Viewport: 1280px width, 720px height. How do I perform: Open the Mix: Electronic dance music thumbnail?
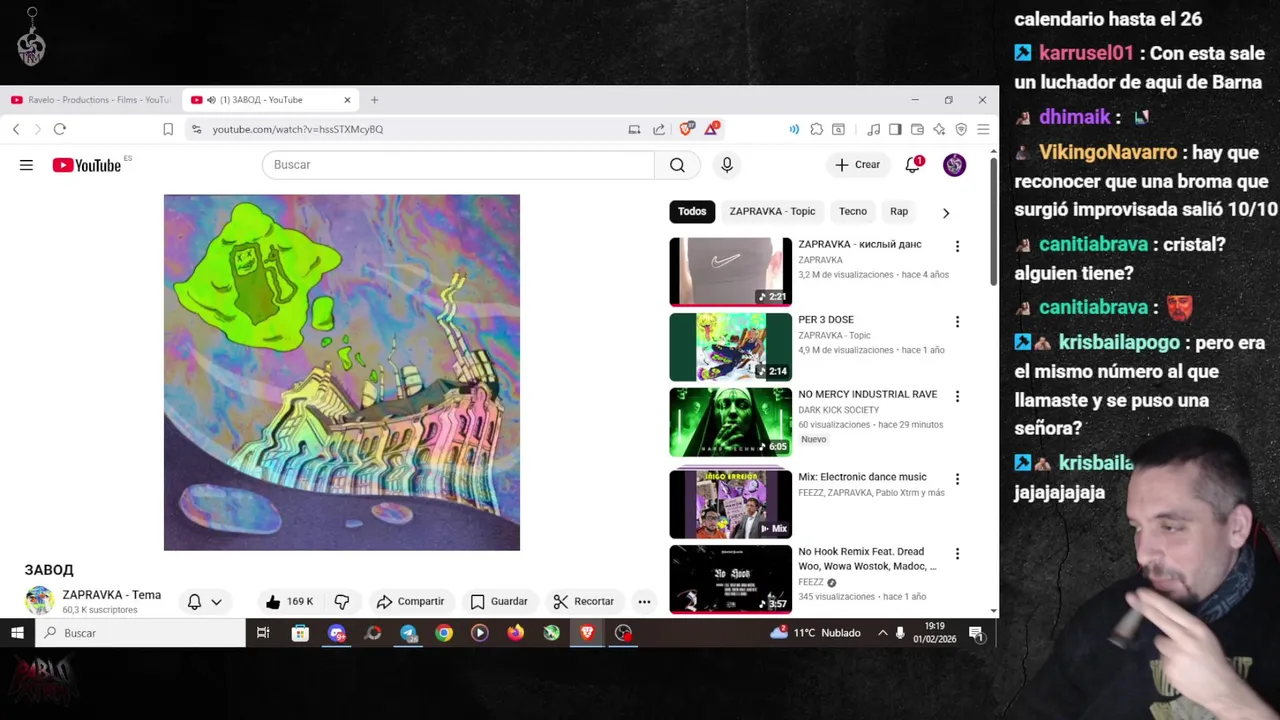click(730, 503)
